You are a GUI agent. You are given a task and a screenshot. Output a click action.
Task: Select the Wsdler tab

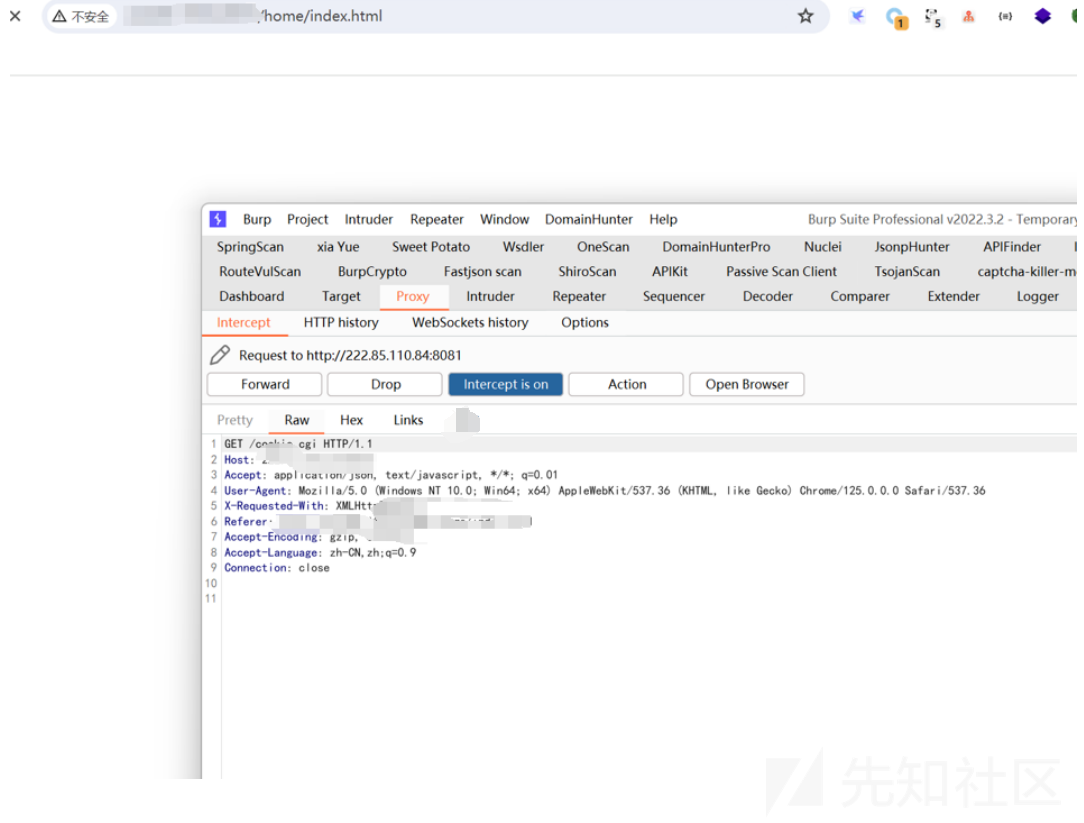[x=523, y=247]
